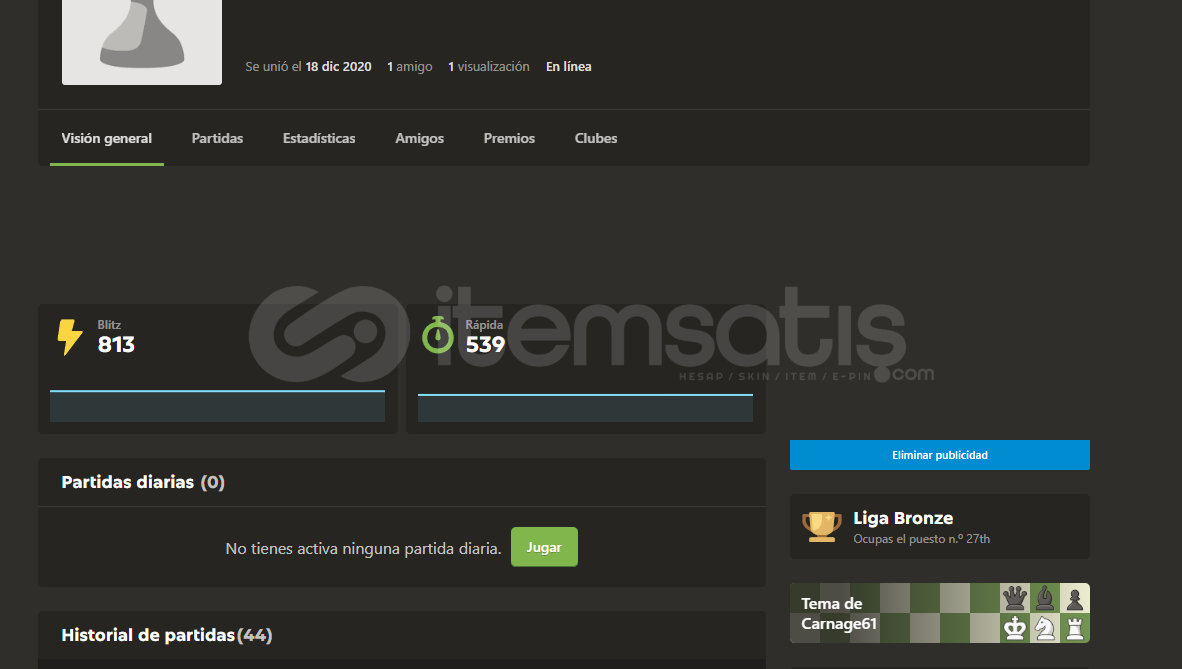Click the white knight piece icon
Viewport: 1182px width, 669px height.
pyautogui.click(x=1045, y=628)
